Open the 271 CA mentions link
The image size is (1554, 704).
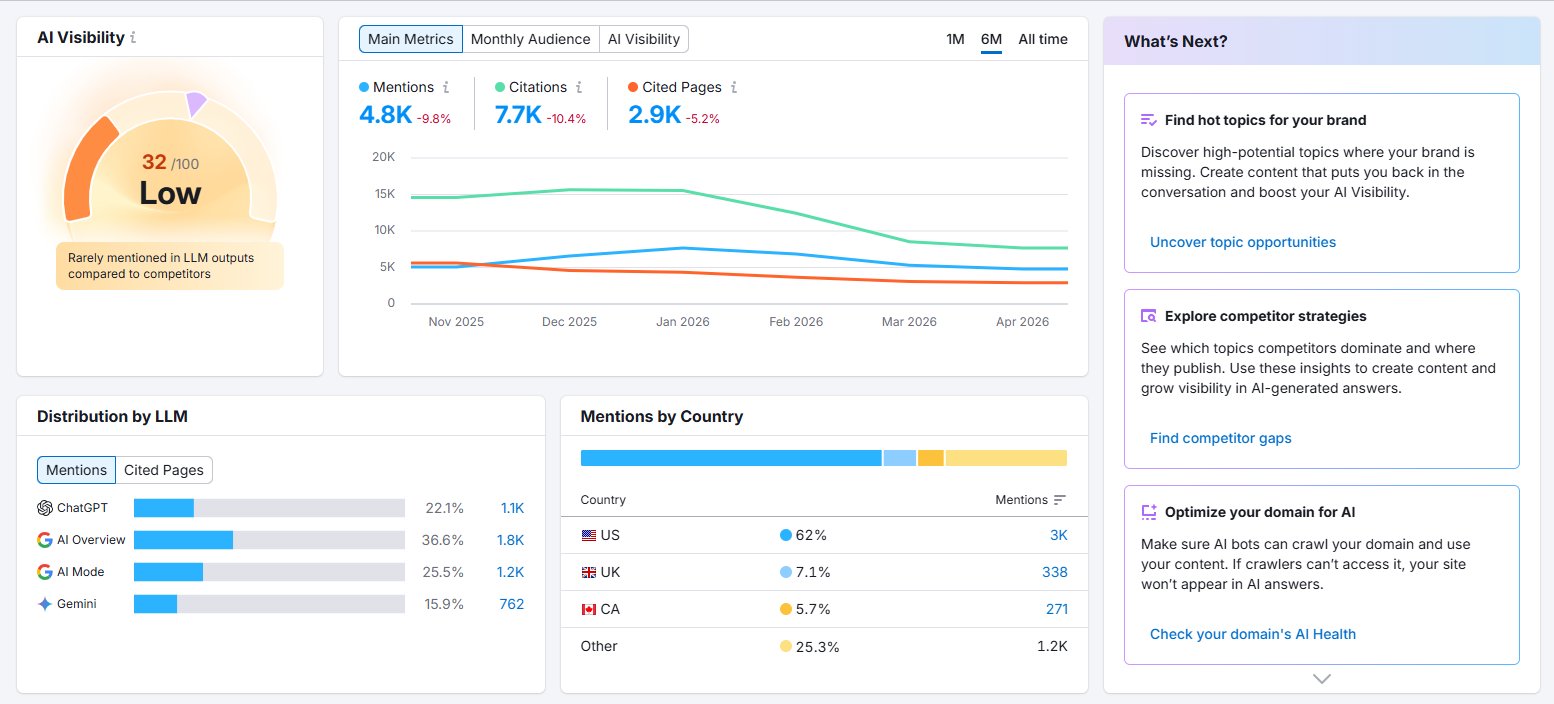[1055, 609]
